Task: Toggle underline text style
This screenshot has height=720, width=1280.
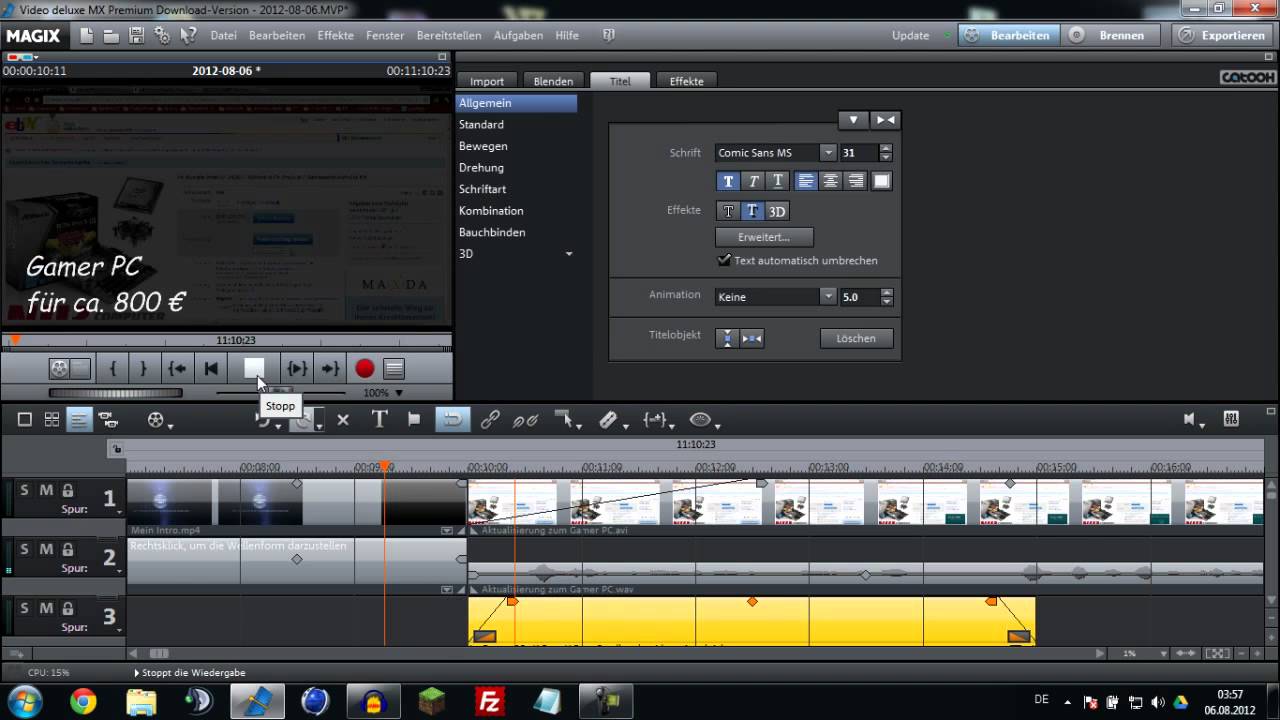Action: point(777,181)
